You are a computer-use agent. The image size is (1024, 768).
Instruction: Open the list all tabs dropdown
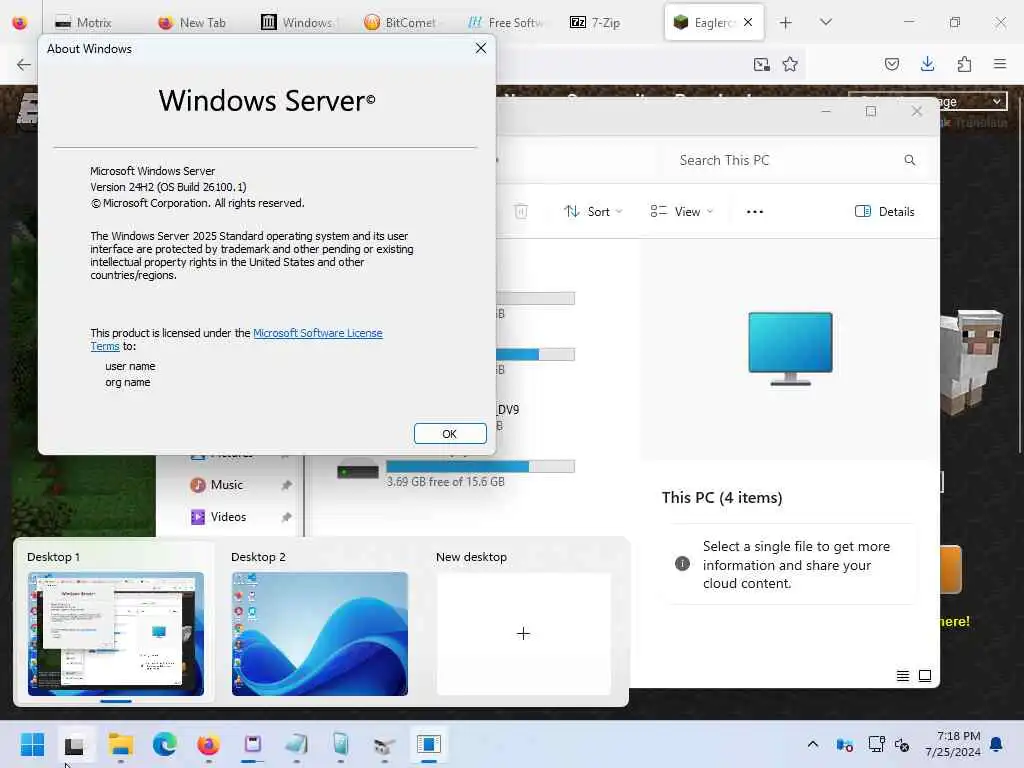click(826, 22)
